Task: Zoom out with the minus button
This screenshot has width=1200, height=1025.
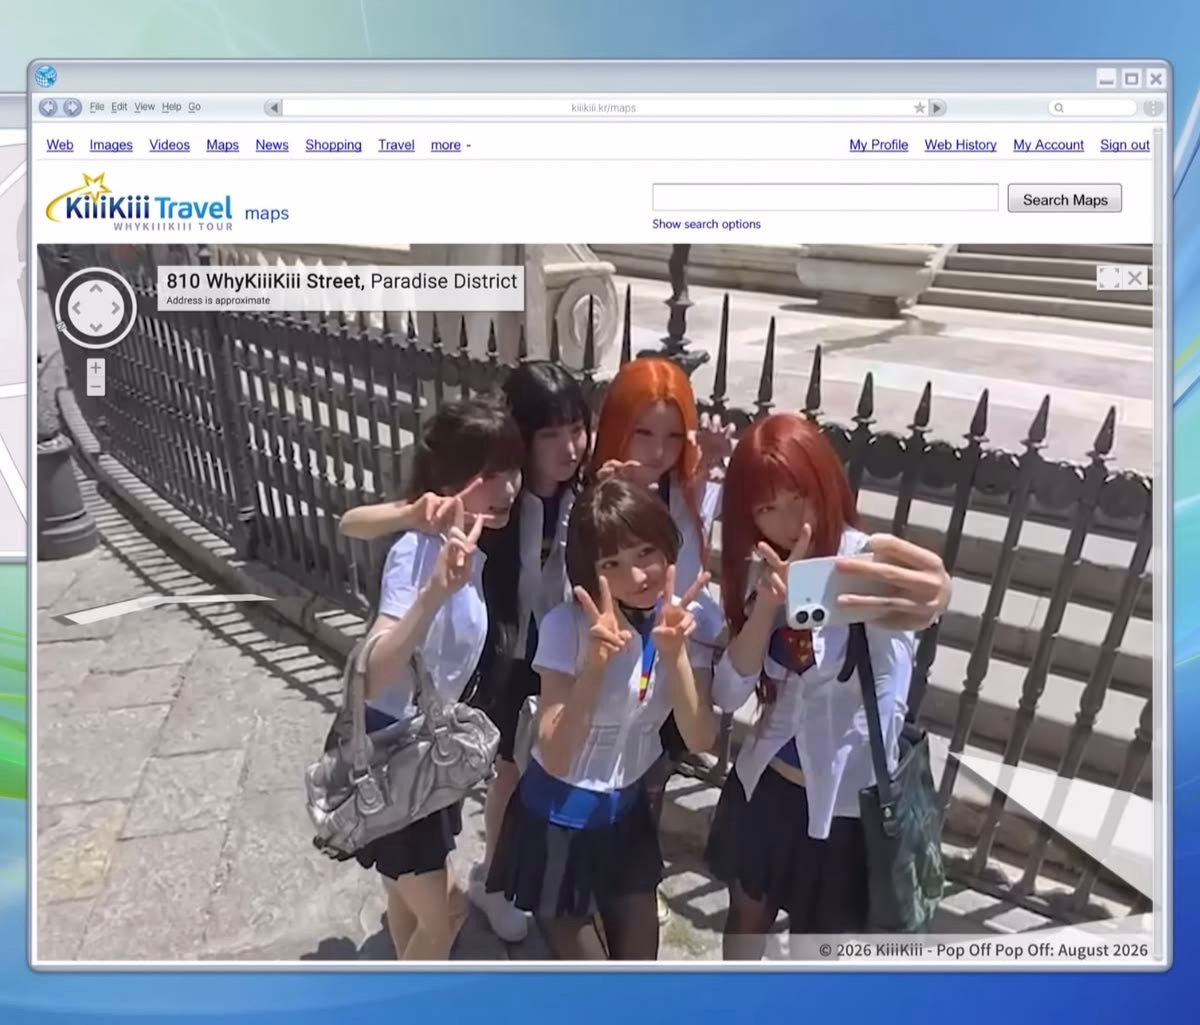Action: (96, 386)
